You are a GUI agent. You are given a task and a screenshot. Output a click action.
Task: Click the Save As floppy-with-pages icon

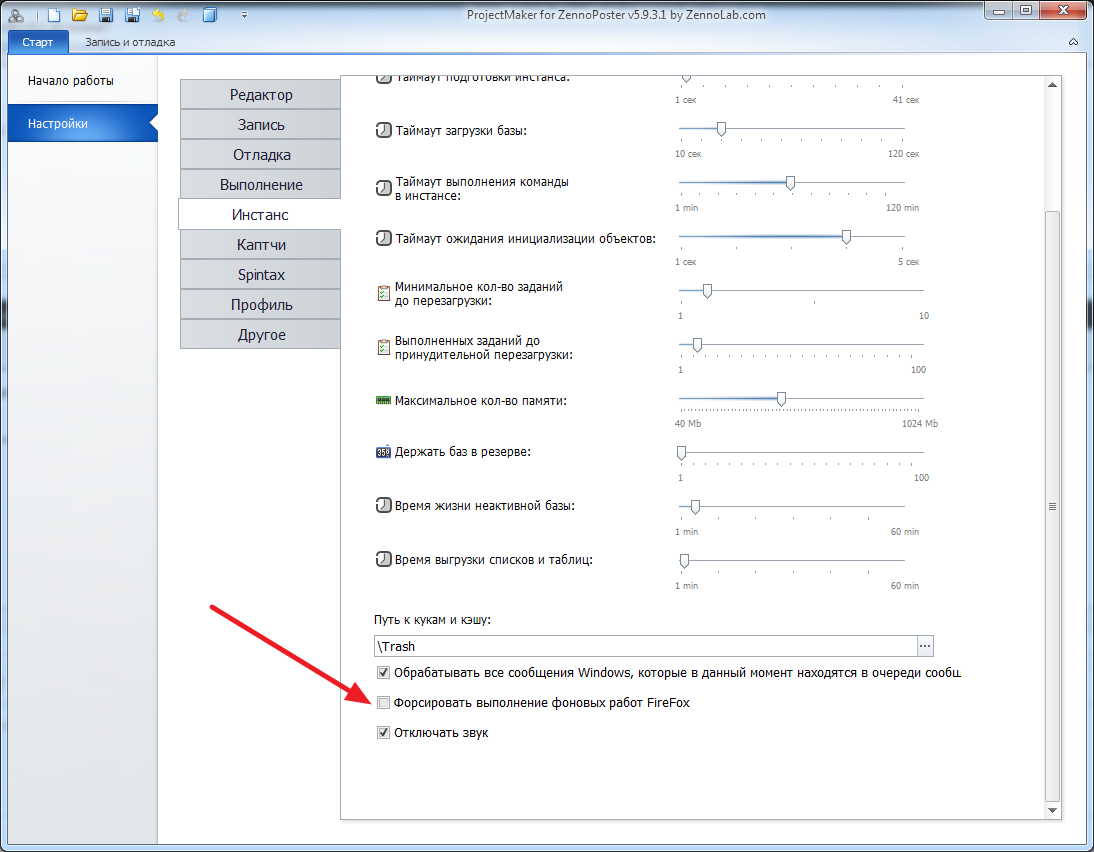point(132,15)
